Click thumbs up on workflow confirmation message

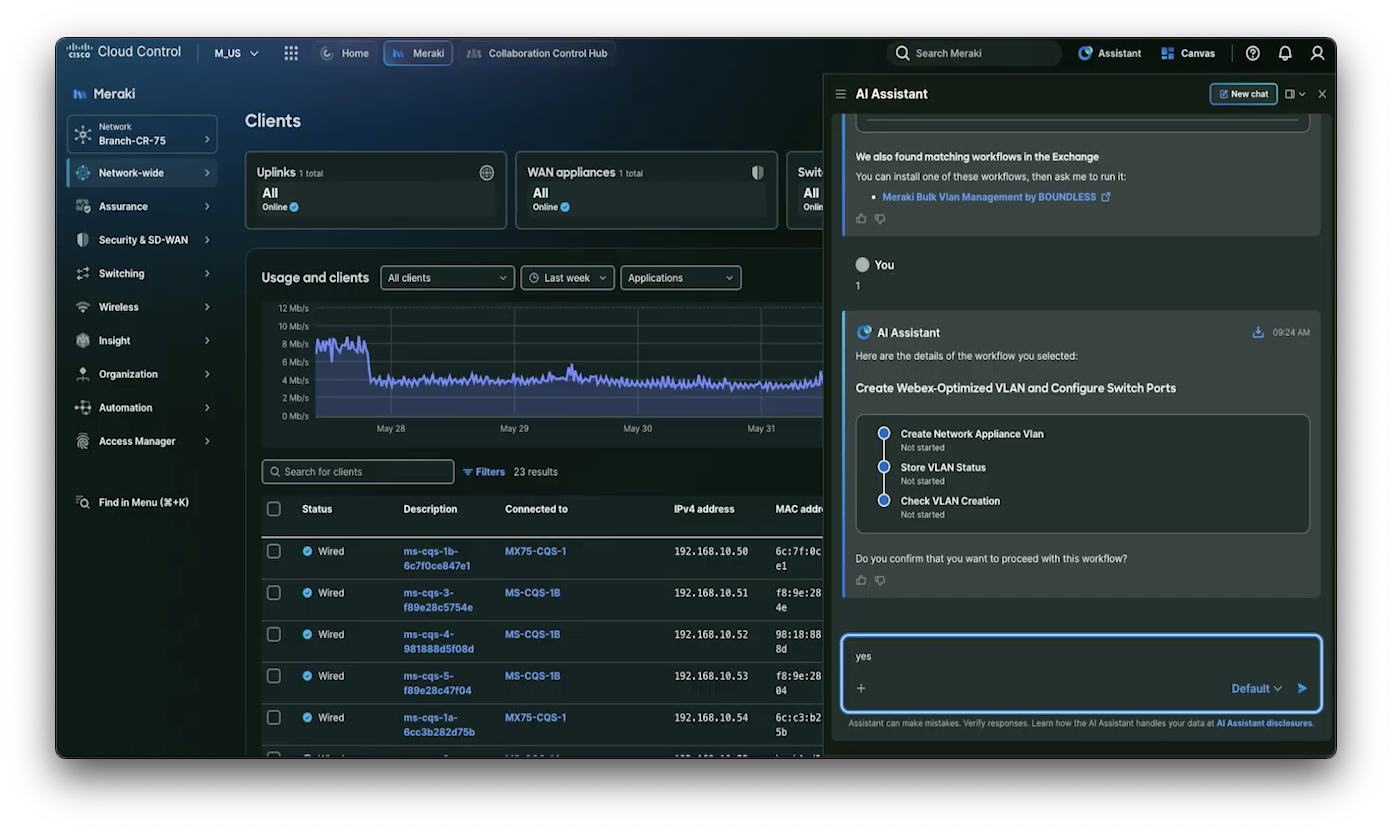click(x=862, y=580)
